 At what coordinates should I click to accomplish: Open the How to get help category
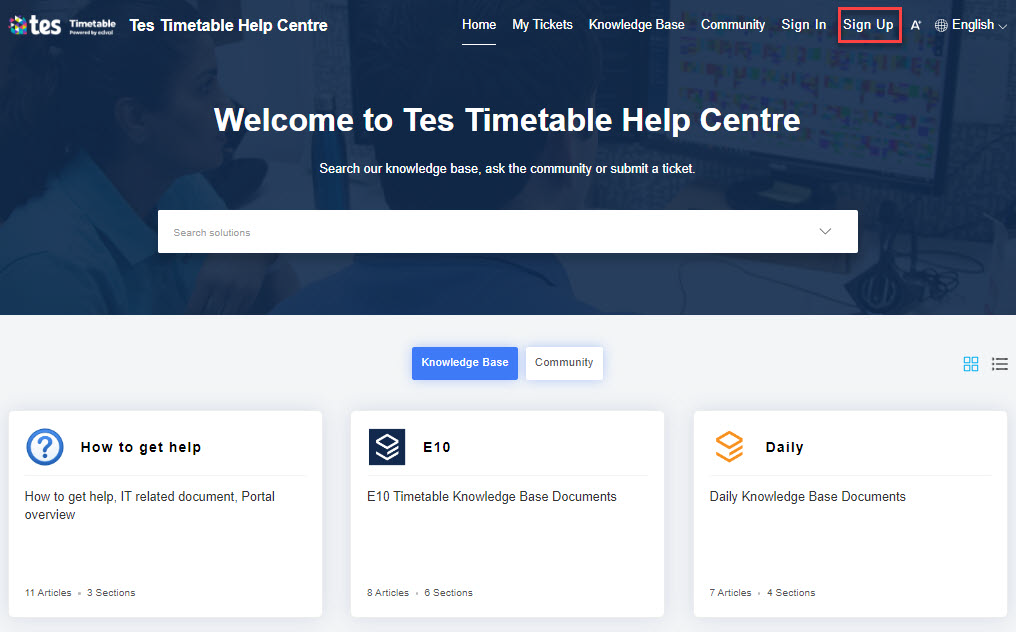[x=141, y=447]
